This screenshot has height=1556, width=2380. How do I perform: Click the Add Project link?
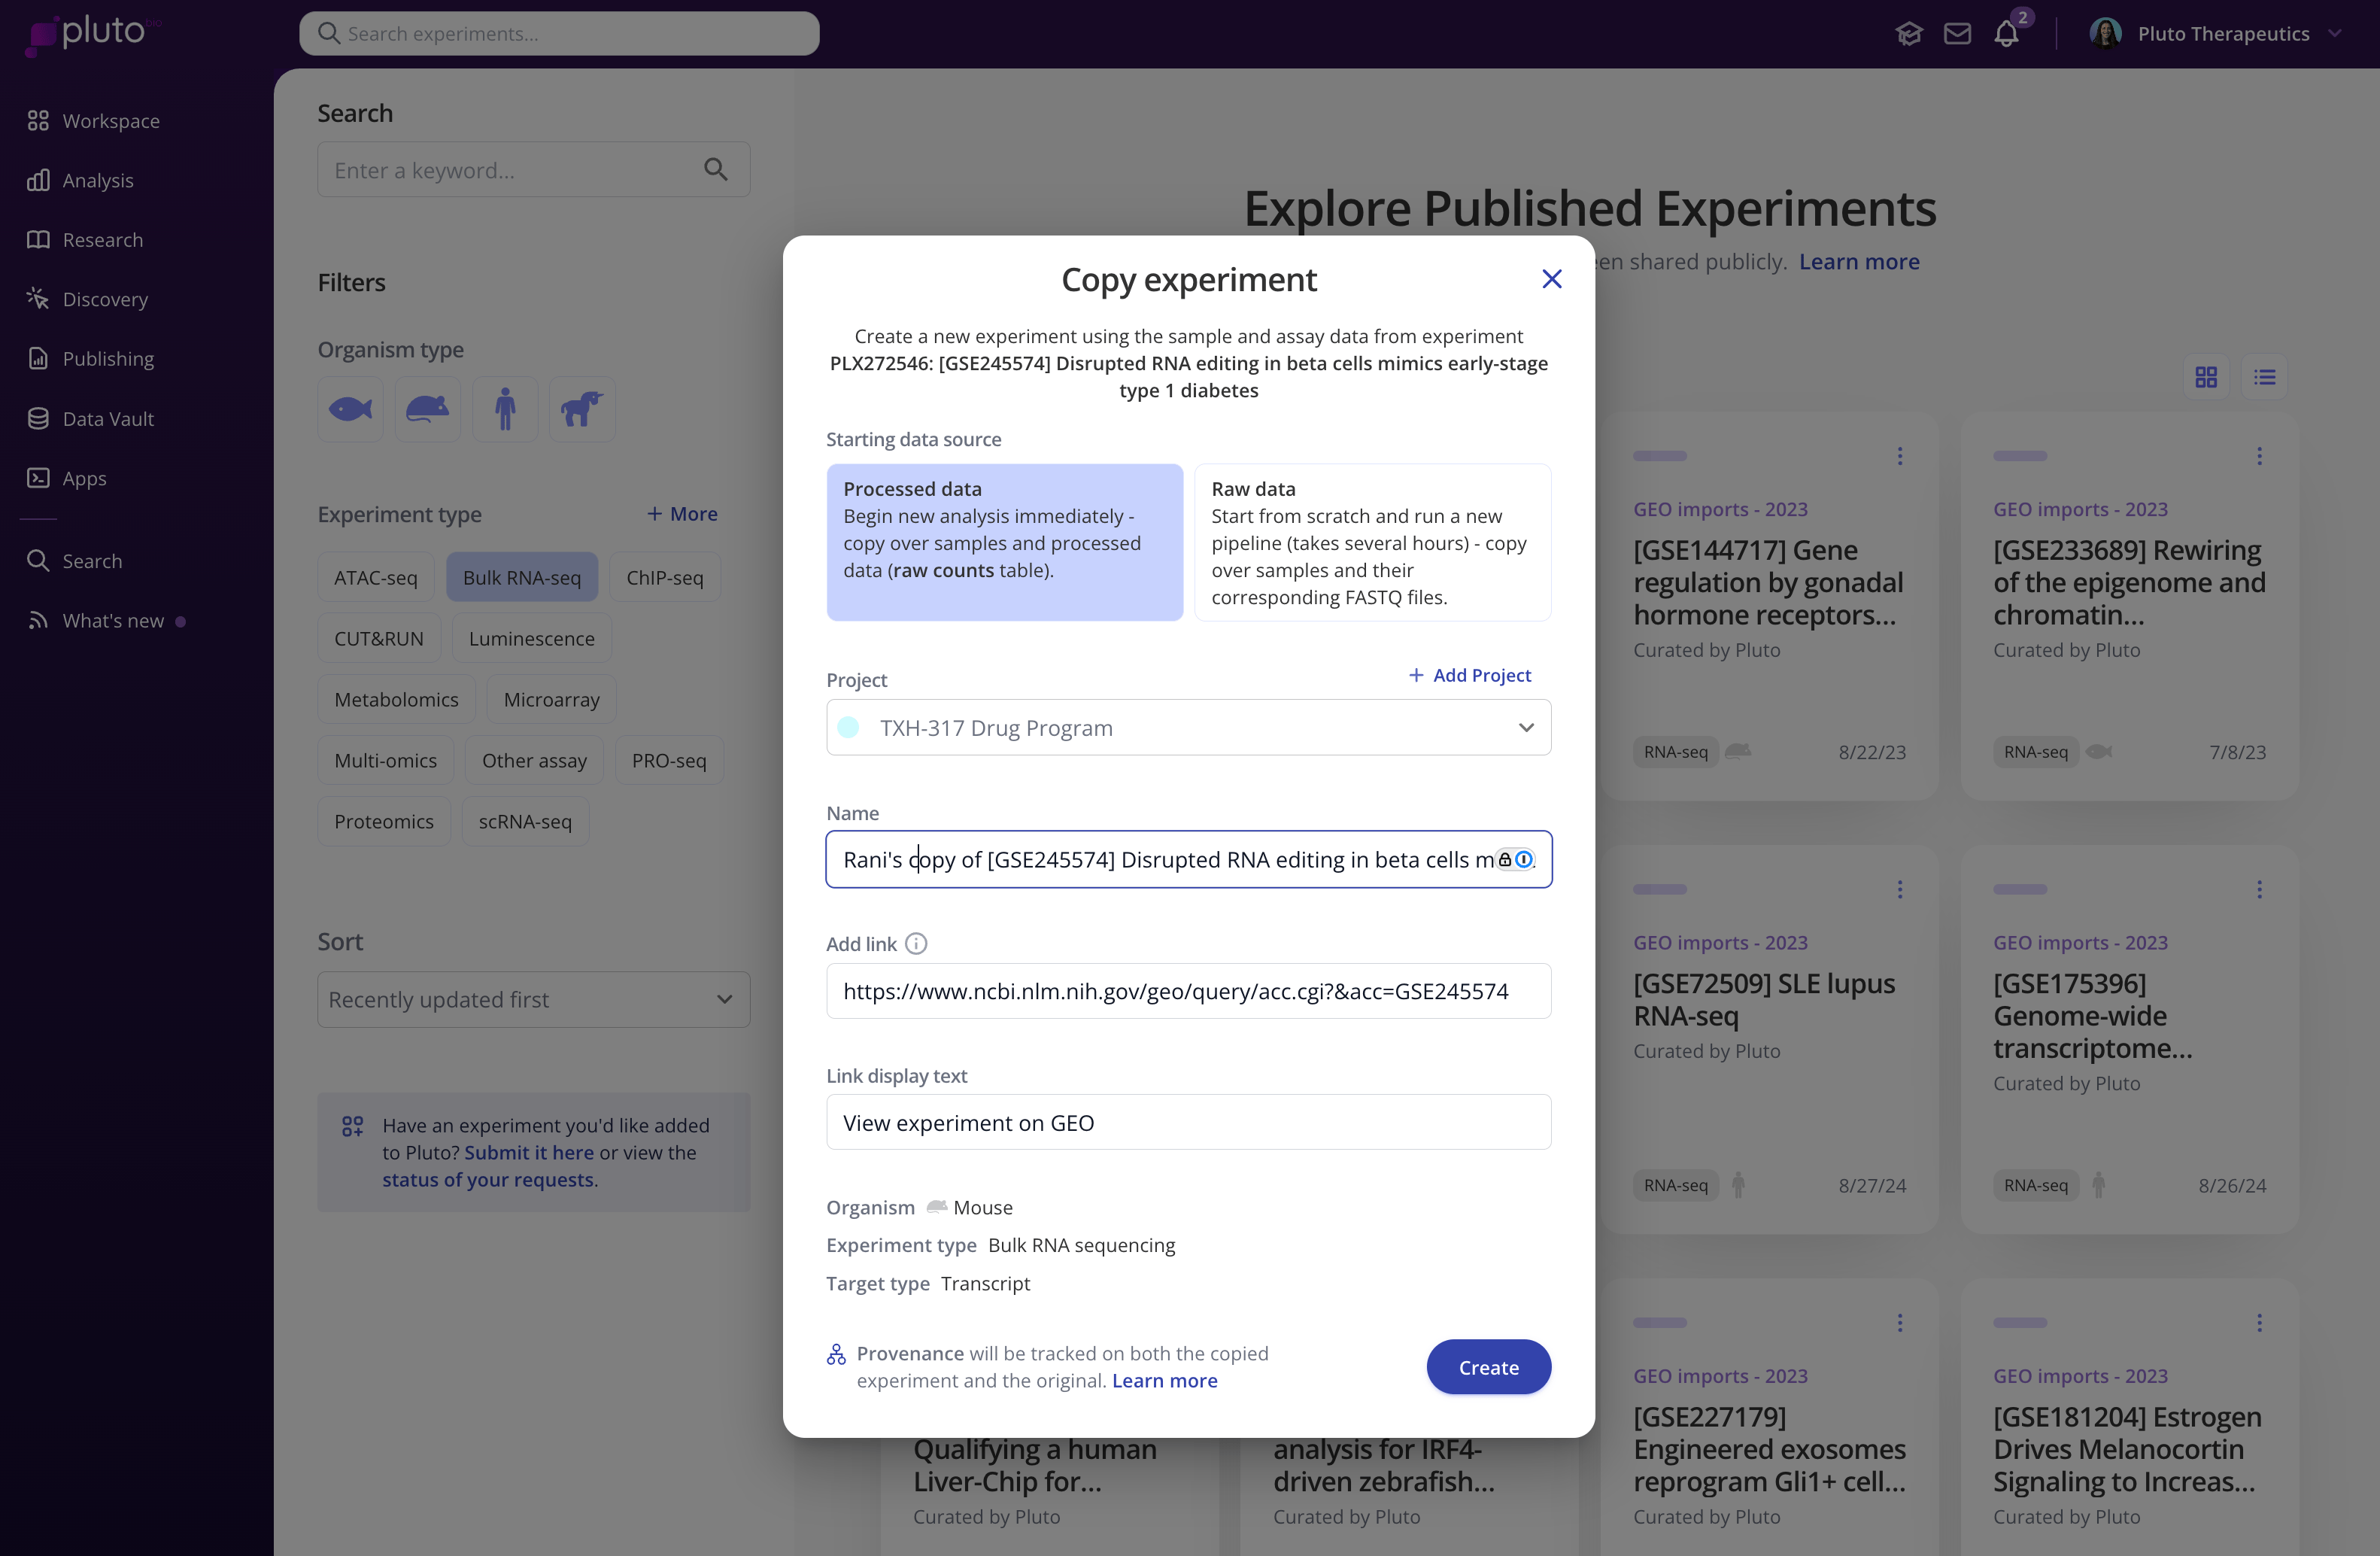[x=1469, y=675]
